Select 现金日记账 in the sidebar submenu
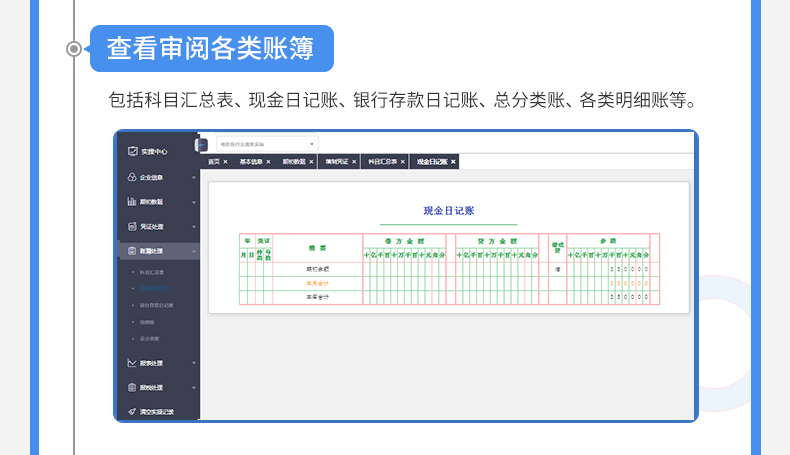 pos(154,288)
